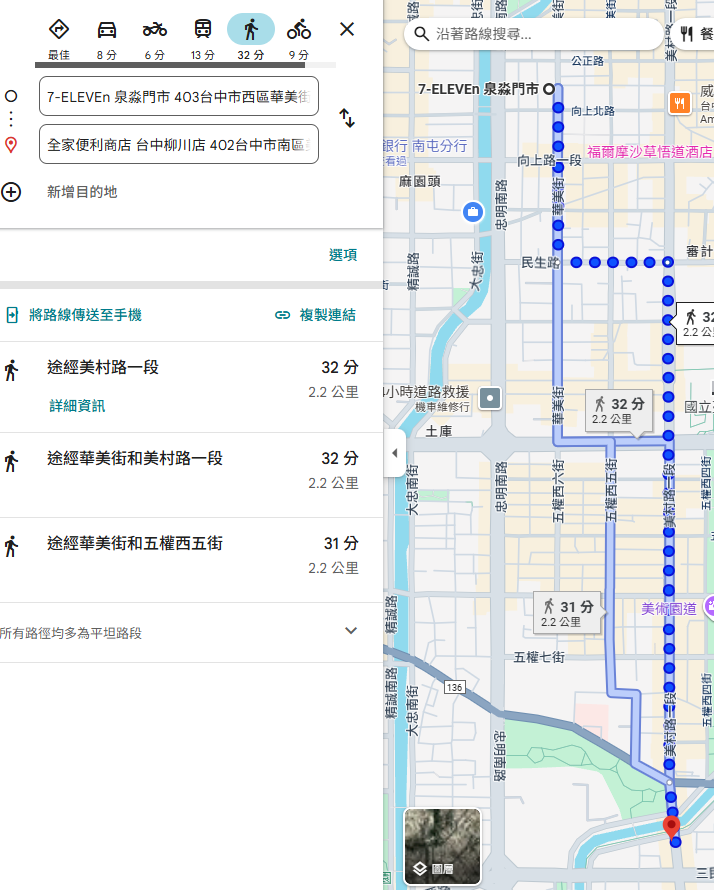Click the route 136 road shield

pyautogui.click(x=454, y=687)
